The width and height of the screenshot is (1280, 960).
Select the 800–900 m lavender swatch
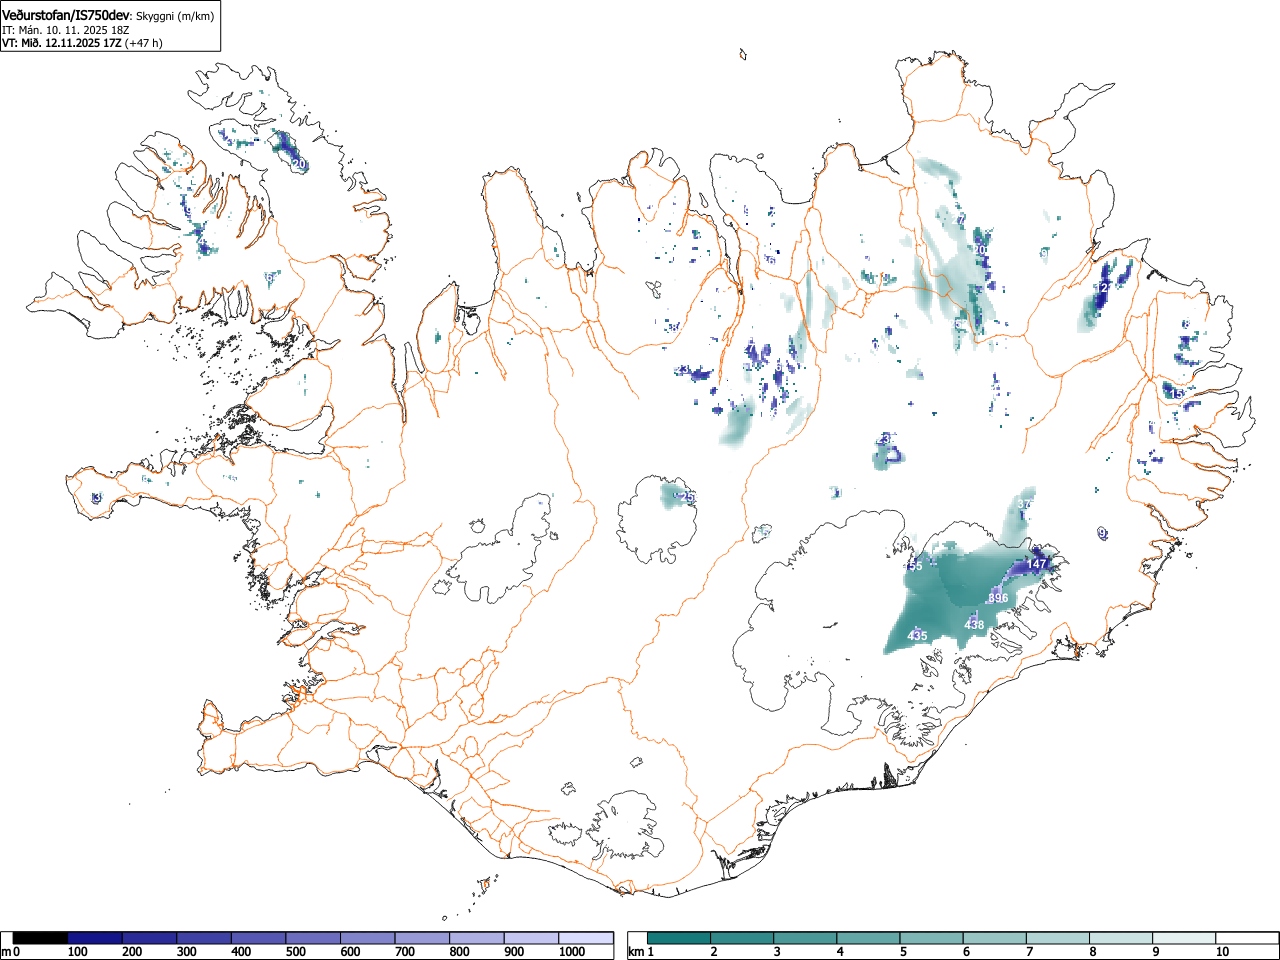[x=477, y=938]
